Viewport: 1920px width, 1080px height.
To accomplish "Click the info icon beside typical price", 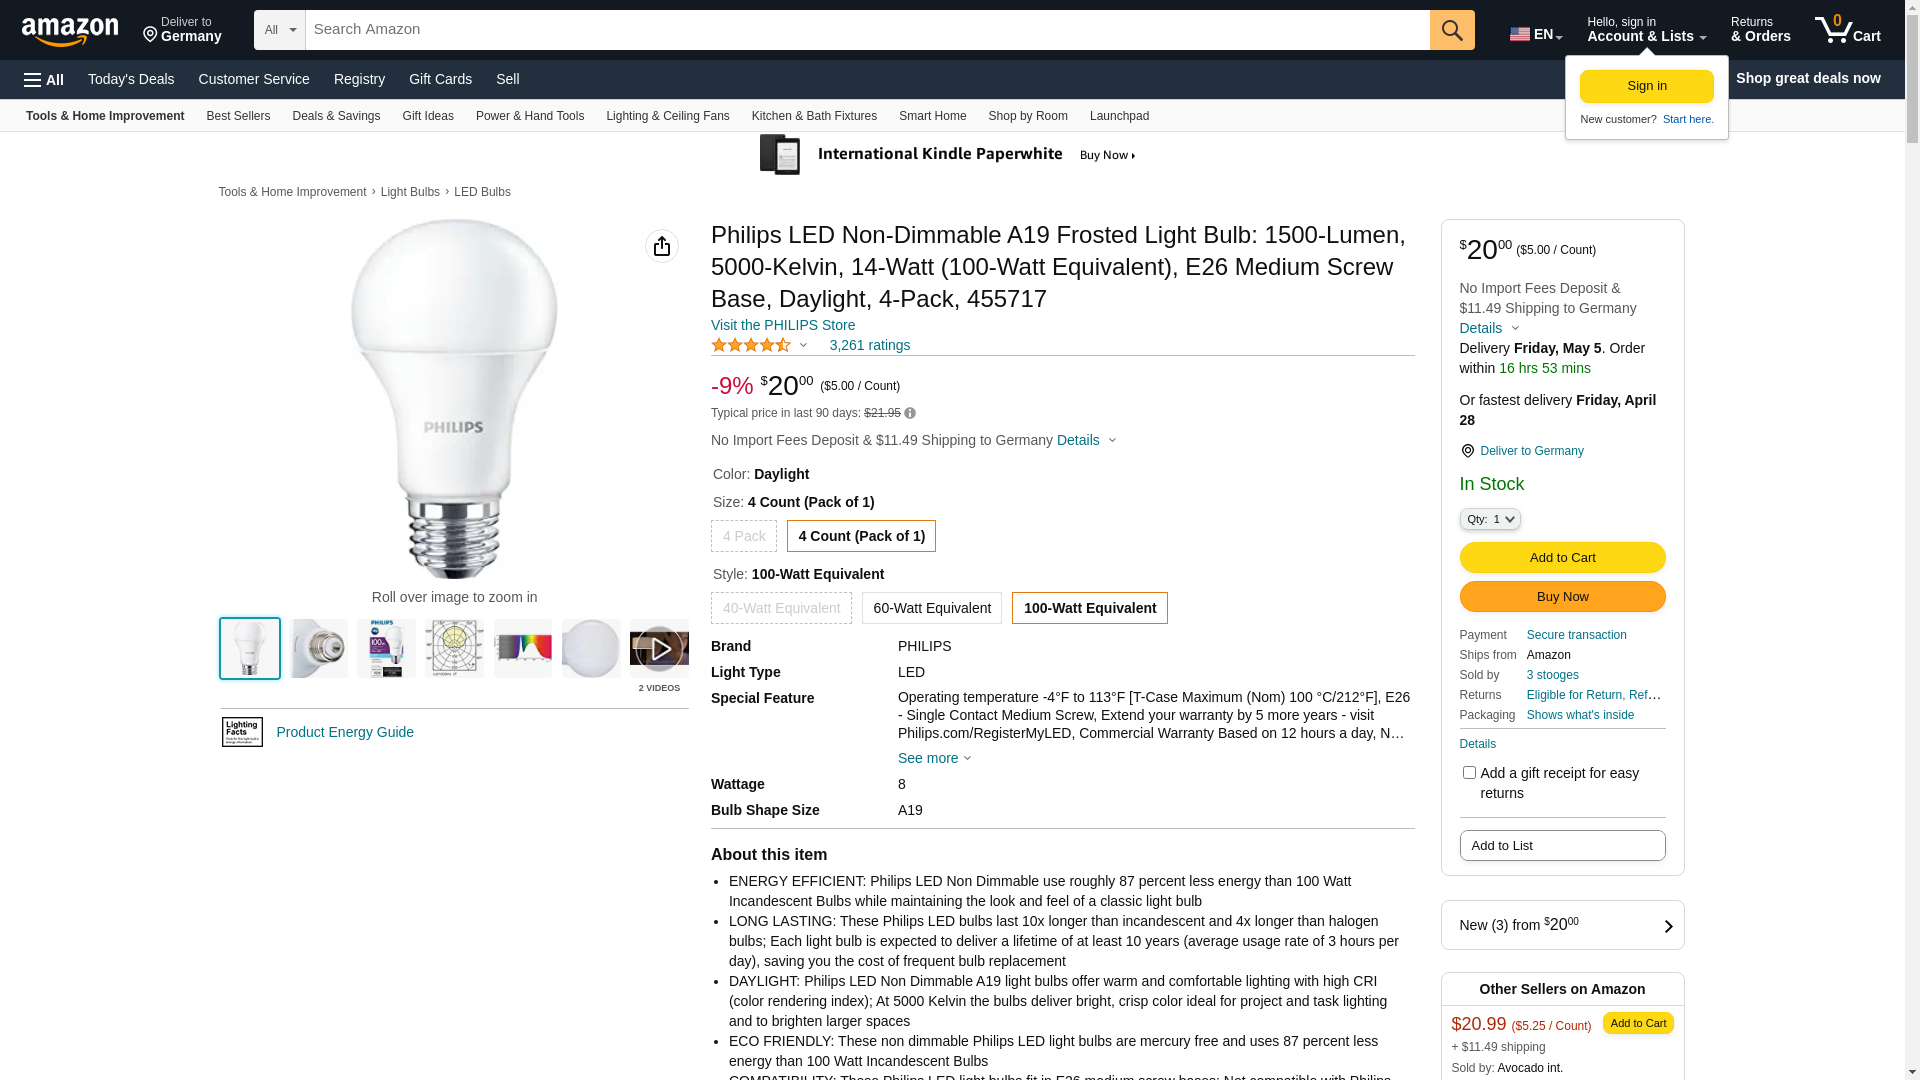I will [910, 413].
